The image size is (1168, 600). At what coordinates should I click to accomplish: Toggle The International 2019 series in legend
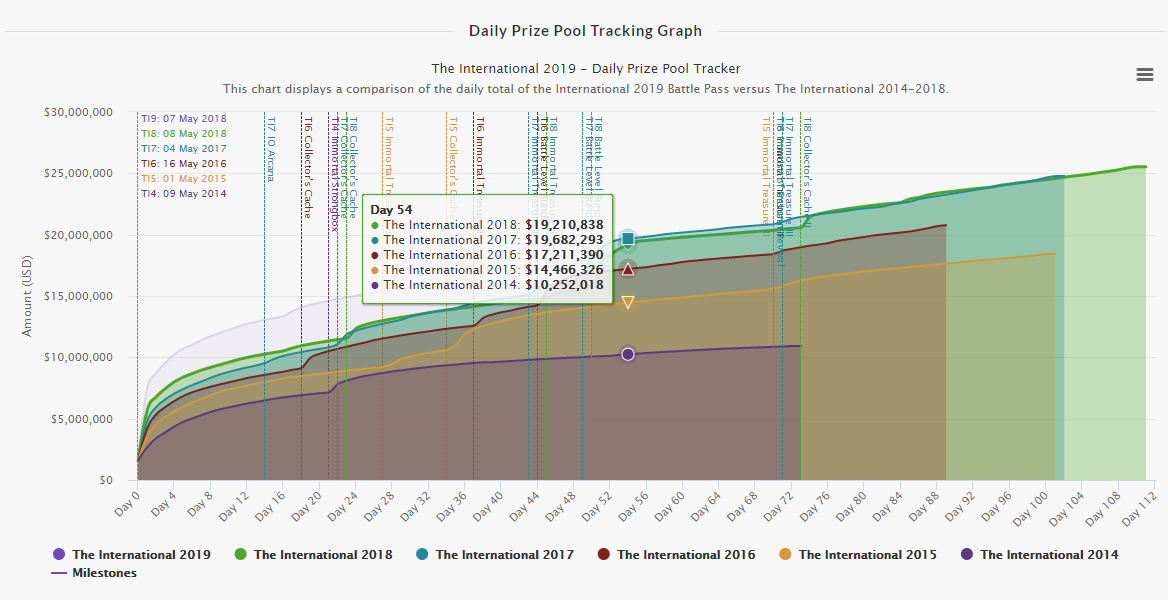(132, 555)
